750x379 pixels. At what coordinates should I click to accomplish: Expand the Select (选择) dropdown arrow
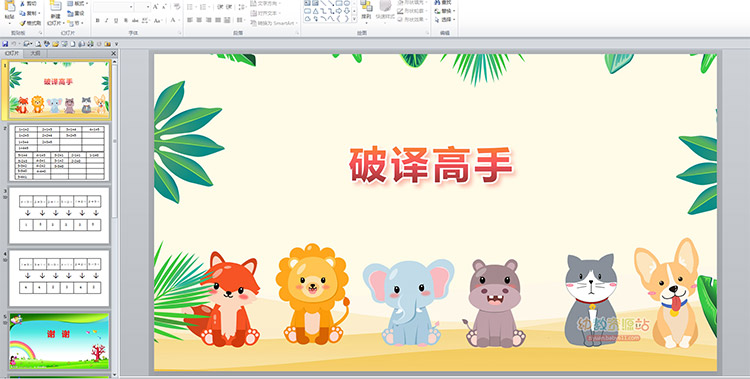[454, 20]
